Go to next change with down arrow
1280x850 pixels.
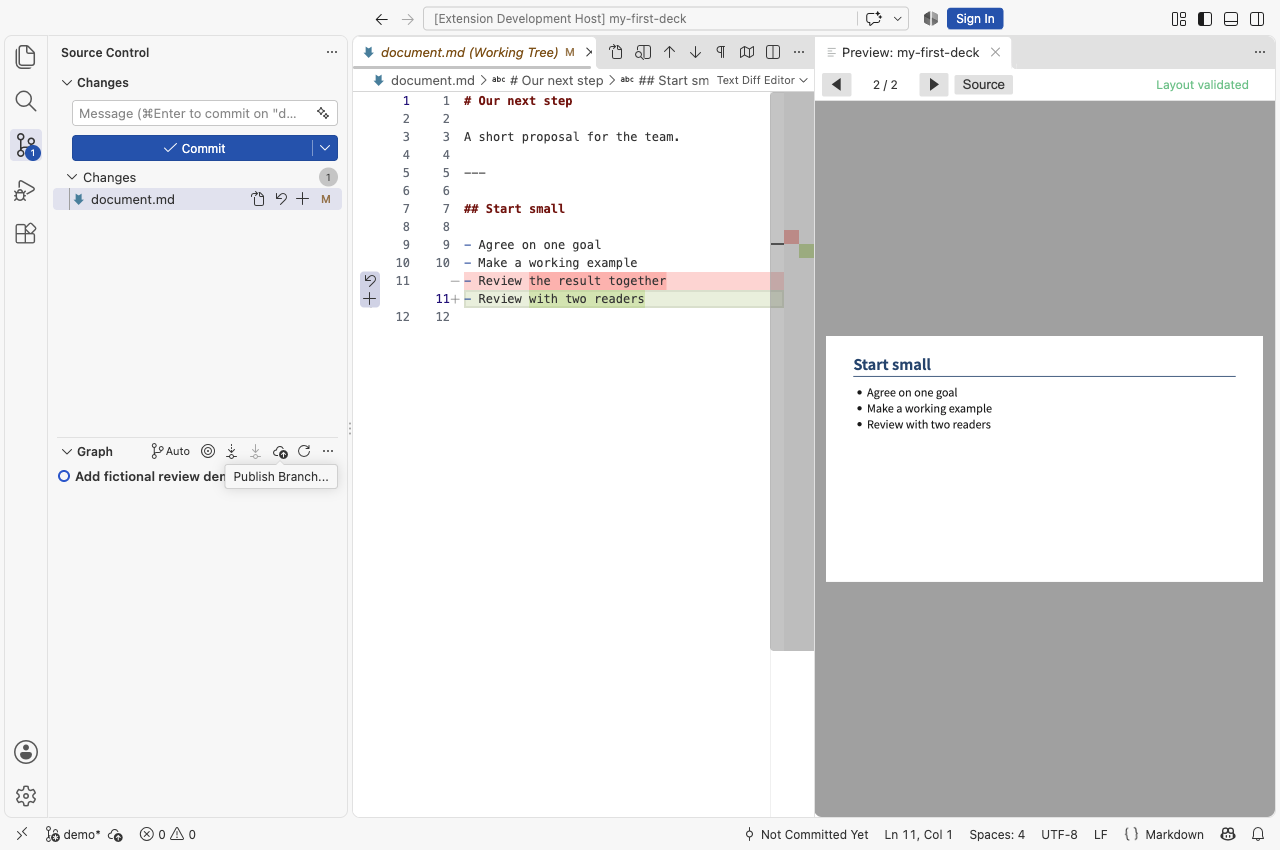(696, 52)
